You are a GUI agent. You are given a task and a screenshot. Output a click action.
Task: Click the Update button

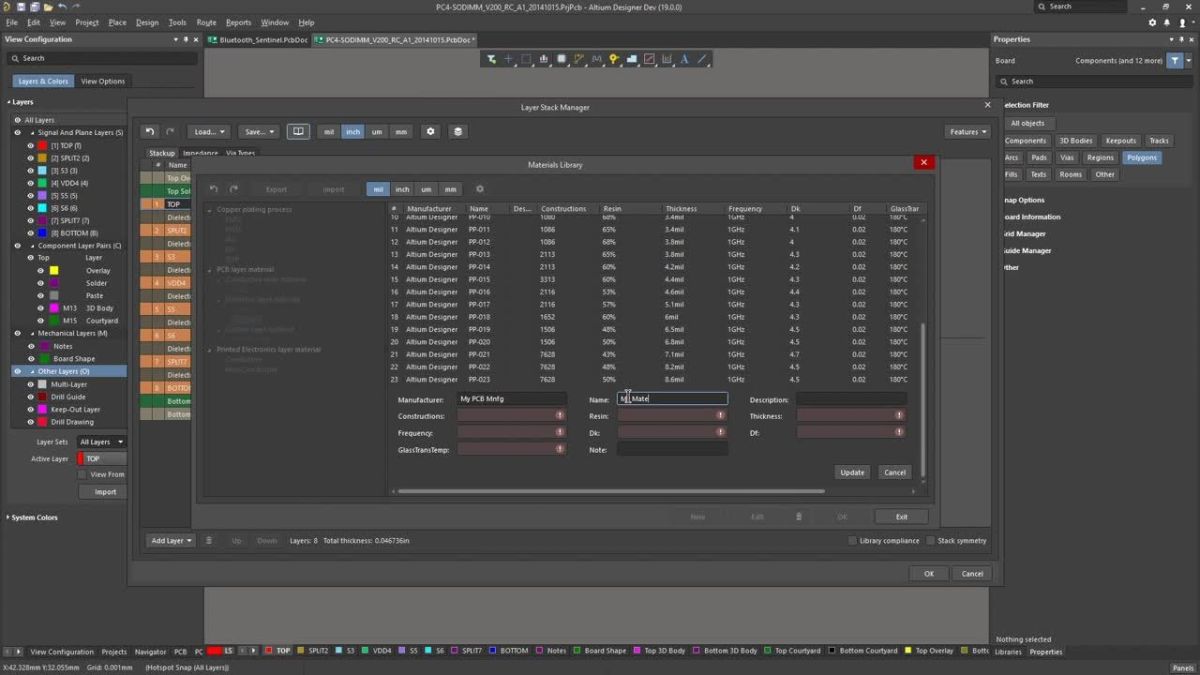coord(851,471)
